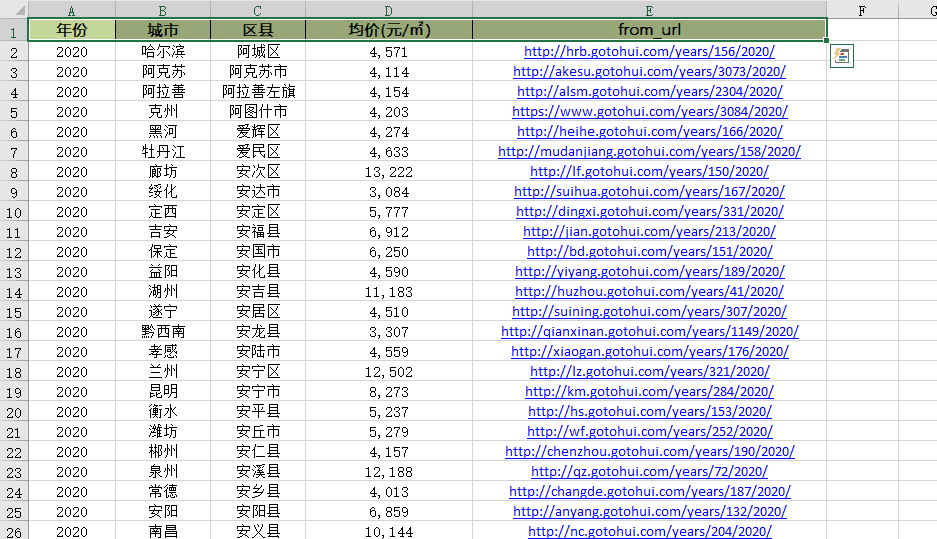Select the city cell 常德
937x539 pixels.
163,492
